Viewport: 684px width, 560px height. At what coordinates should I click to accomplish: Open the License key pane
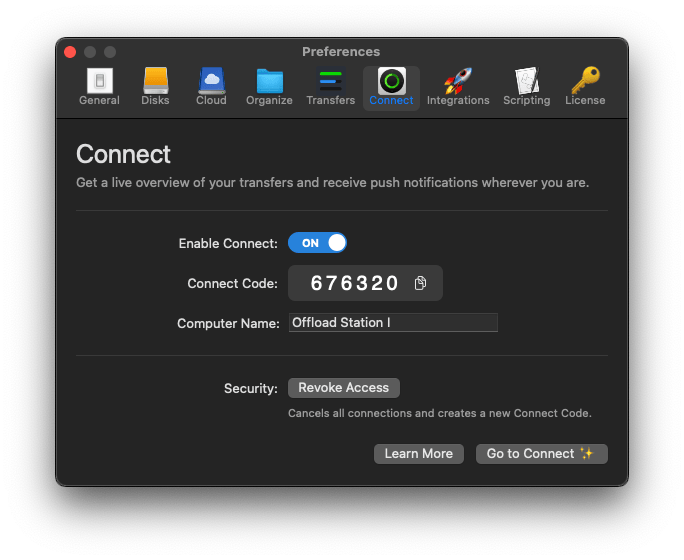click(x=585, y=86)
